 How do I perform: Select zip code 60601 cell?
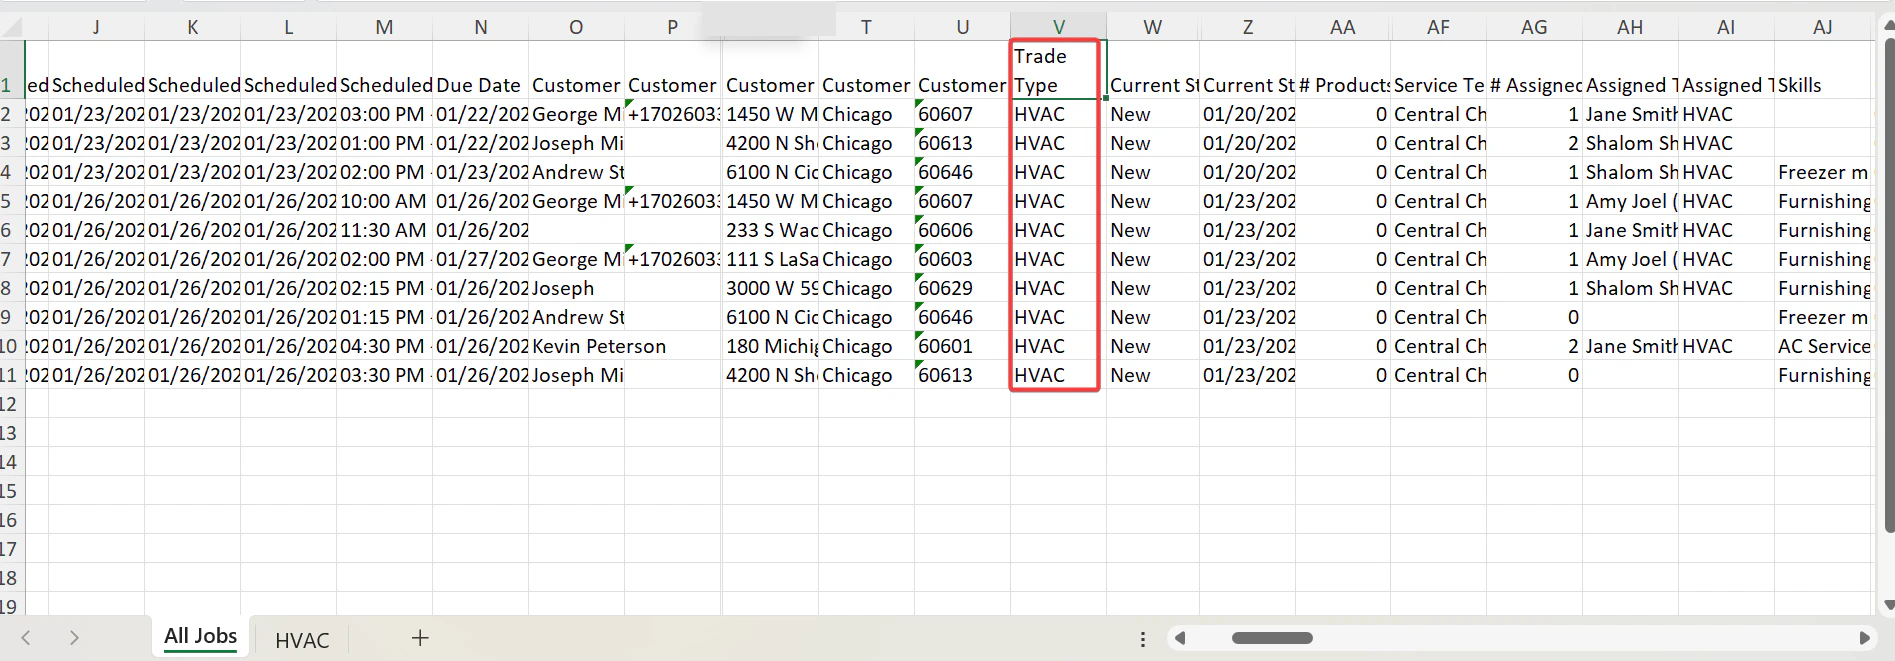(x=962, y=346)
